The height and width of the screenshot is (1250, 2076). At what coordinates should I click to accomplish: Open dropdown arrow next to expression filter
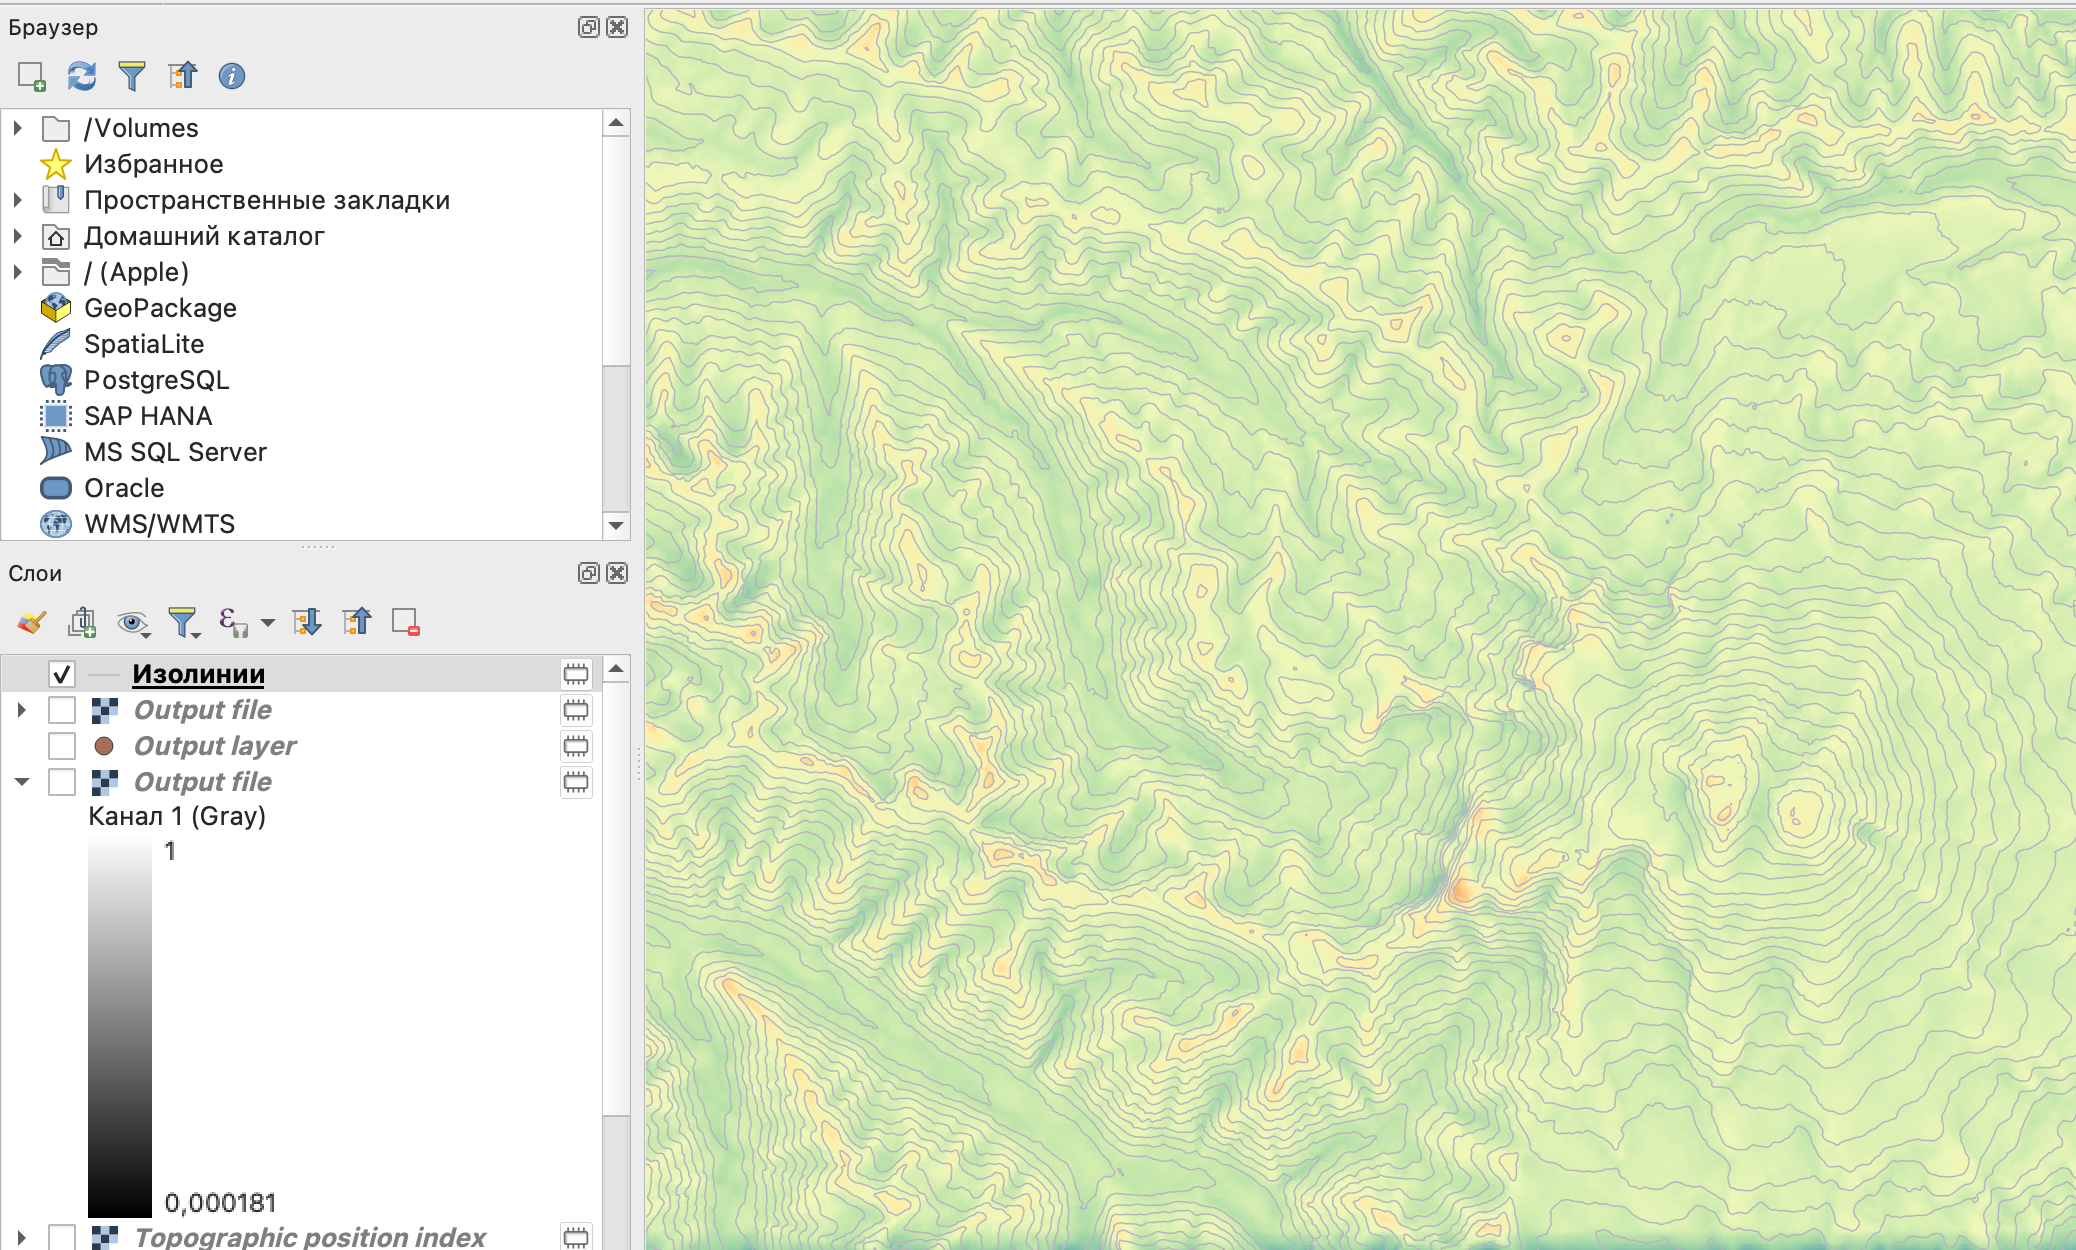pos(267,623)
